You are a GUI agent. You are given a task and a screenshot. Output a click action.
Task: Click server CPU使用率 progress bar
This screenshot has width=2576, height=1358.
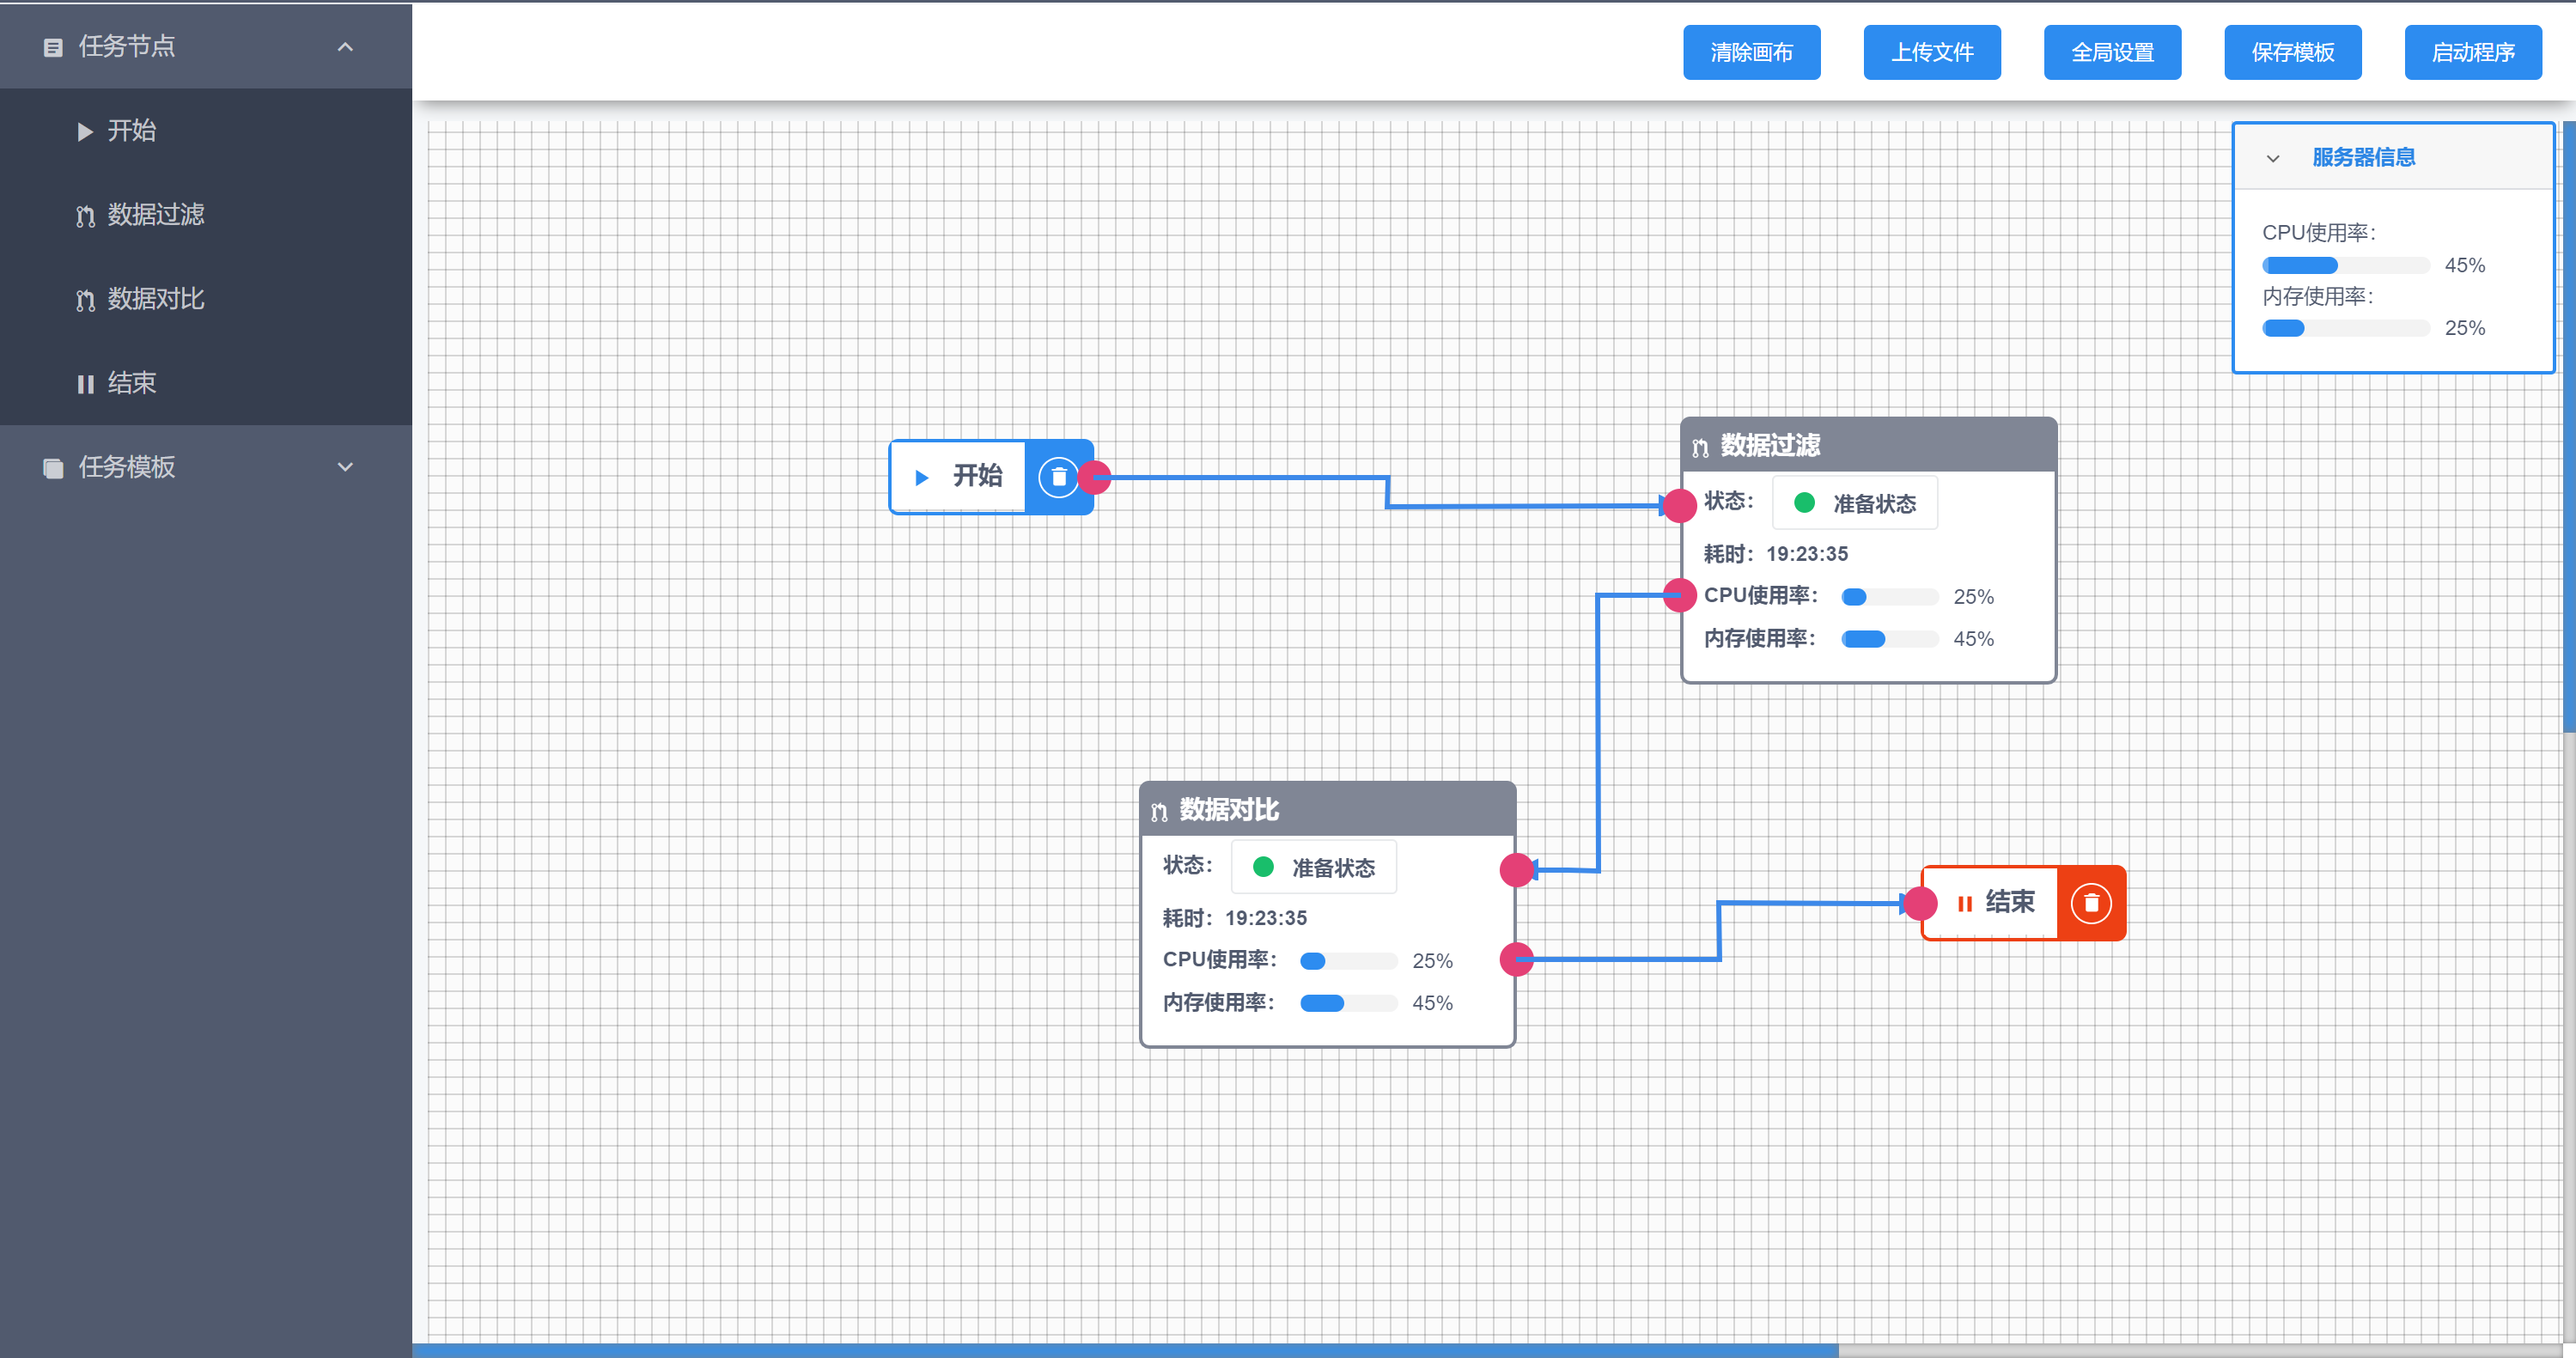[2345, 265]
